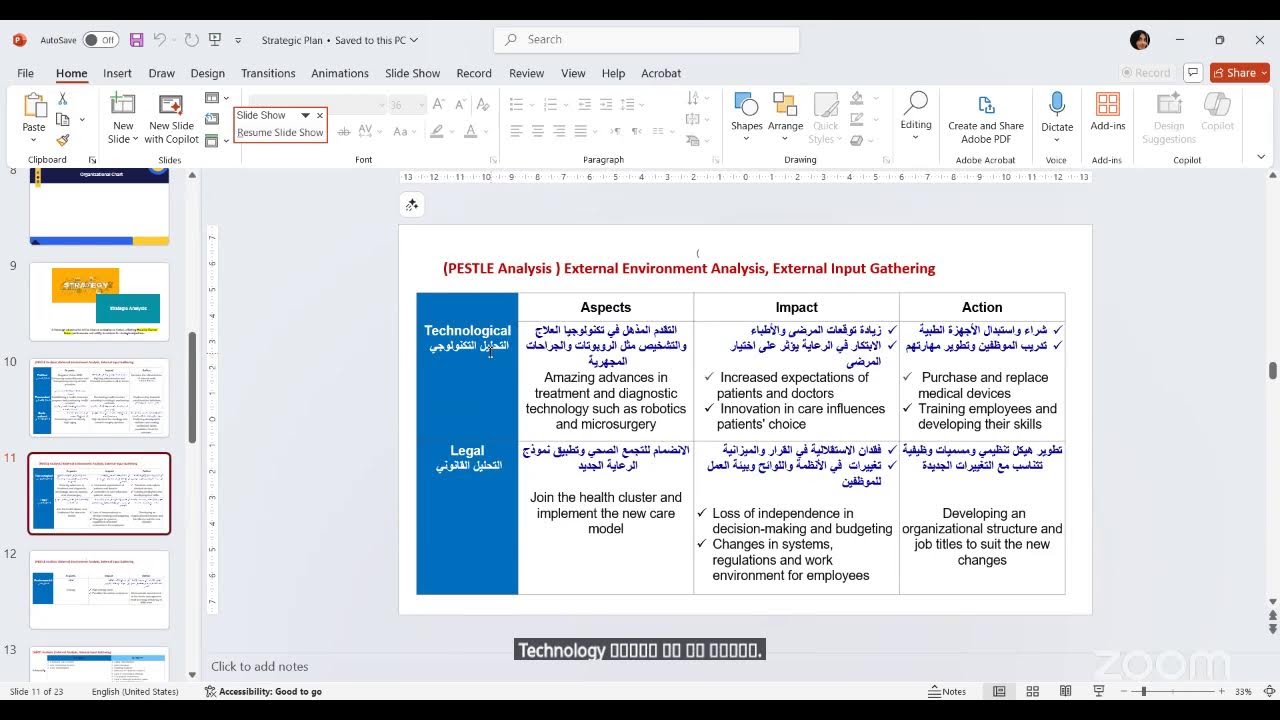Click Slide Show icon in status bar
The image size is (1280, 720).
click(1099, 691)
